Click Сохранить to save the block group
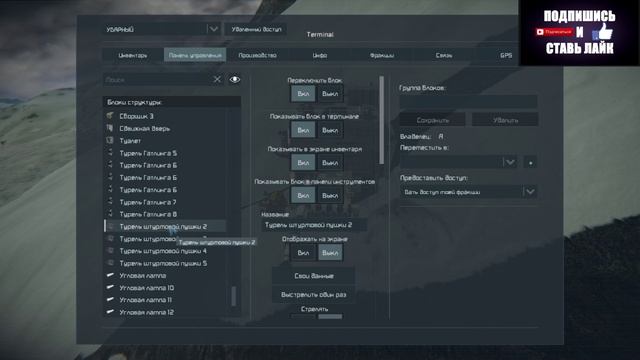The height and width of the screenshot is (360, 640). pos(433,120)
